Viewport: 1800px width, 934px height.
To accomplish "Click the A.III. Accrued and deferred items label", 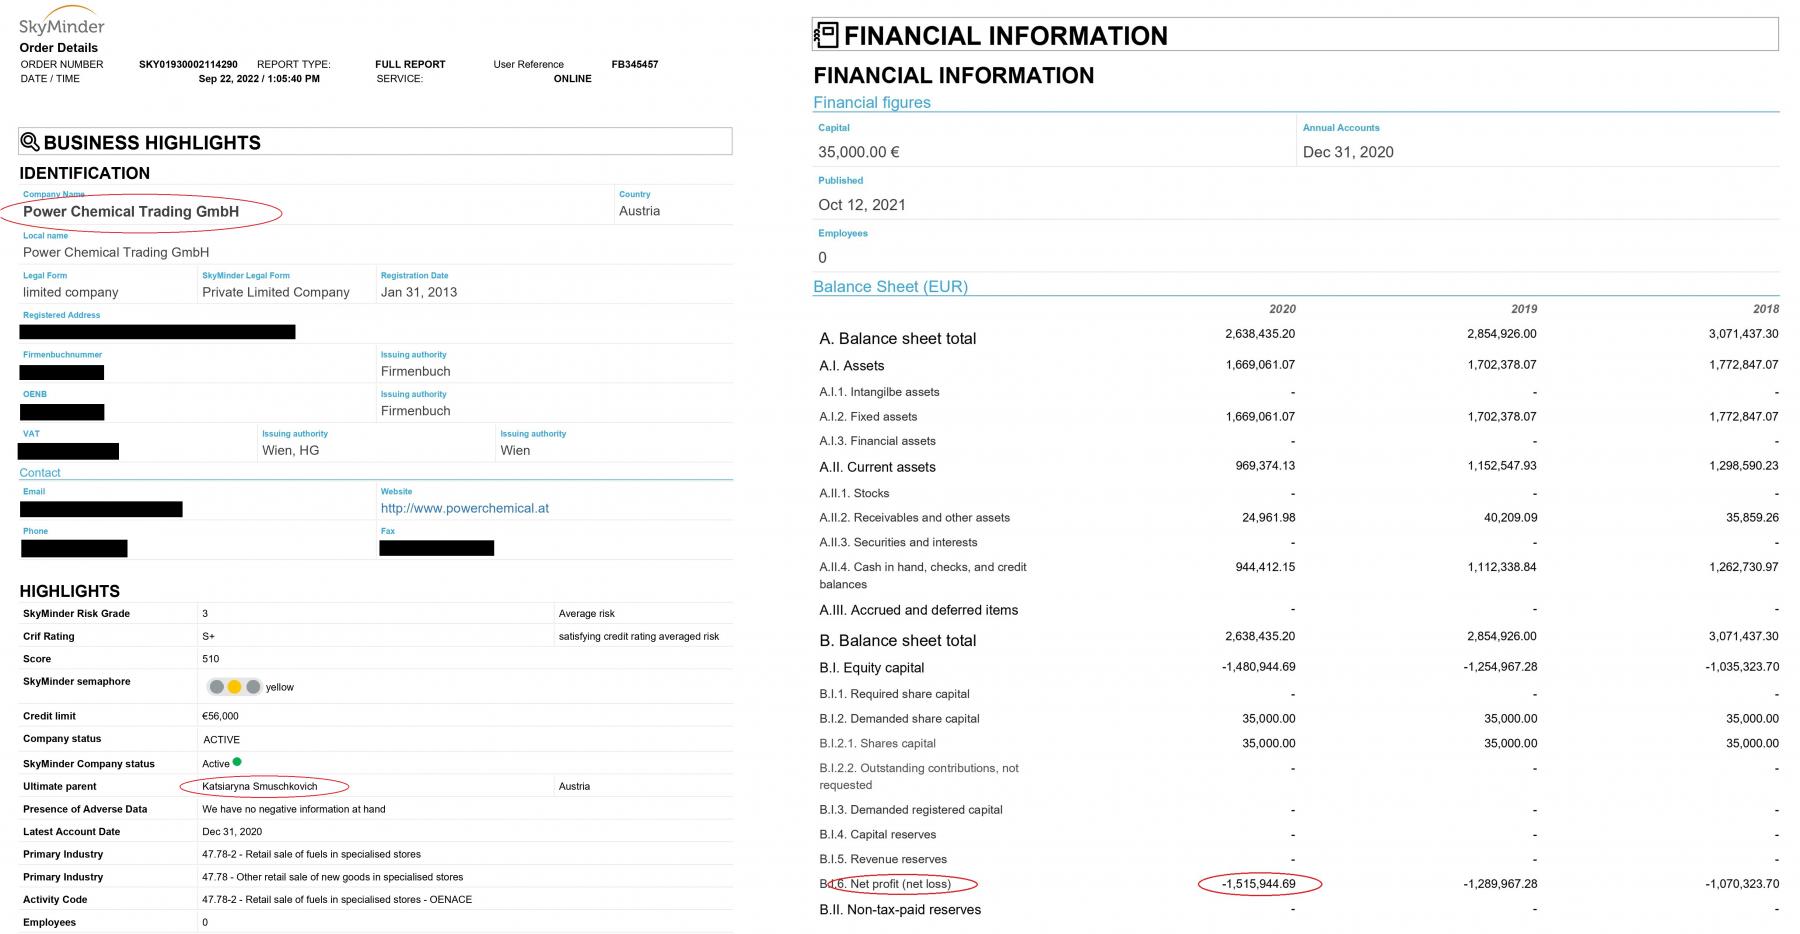I will click(x=919, y=610).
